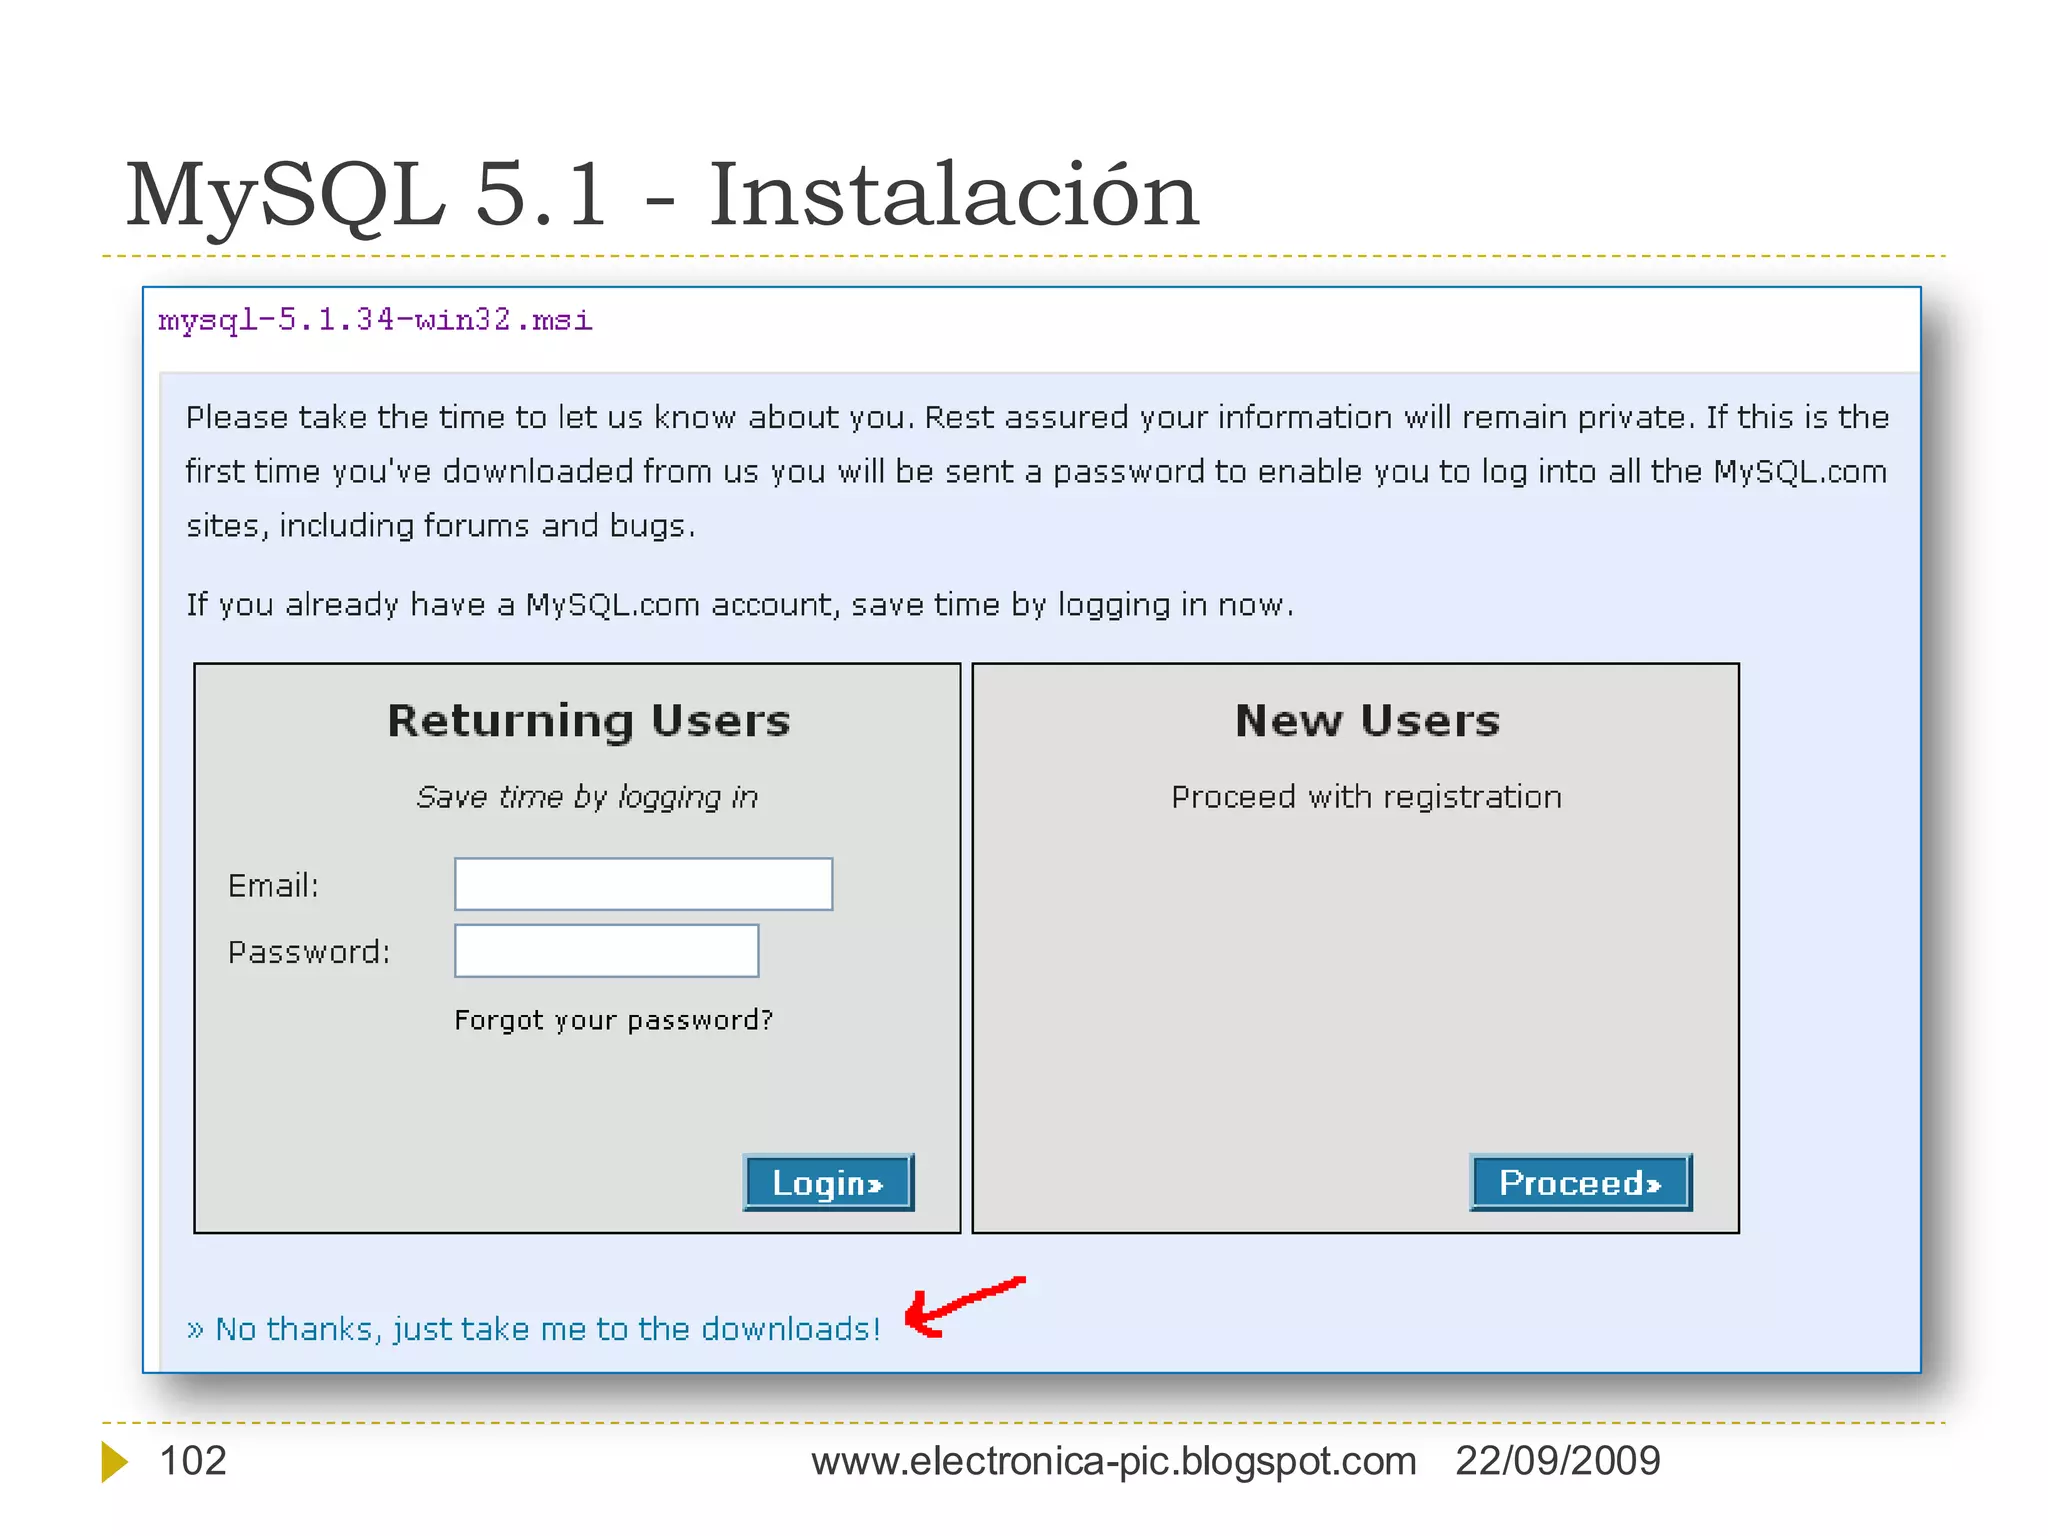The image size is (2048, 1536).
Task: Click the yellow triangle bullet beside slide number
Action: (114, 1461)
